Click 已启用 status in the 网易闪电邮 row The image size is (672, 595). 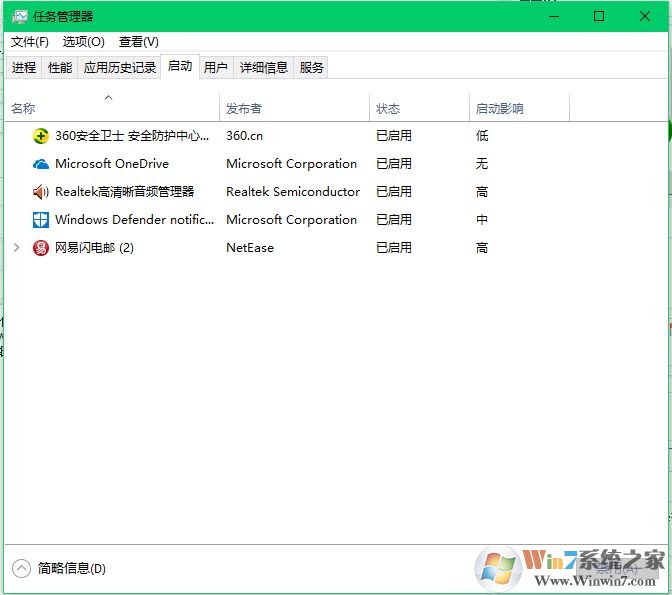pyautogui.click(x=394, y=248)
